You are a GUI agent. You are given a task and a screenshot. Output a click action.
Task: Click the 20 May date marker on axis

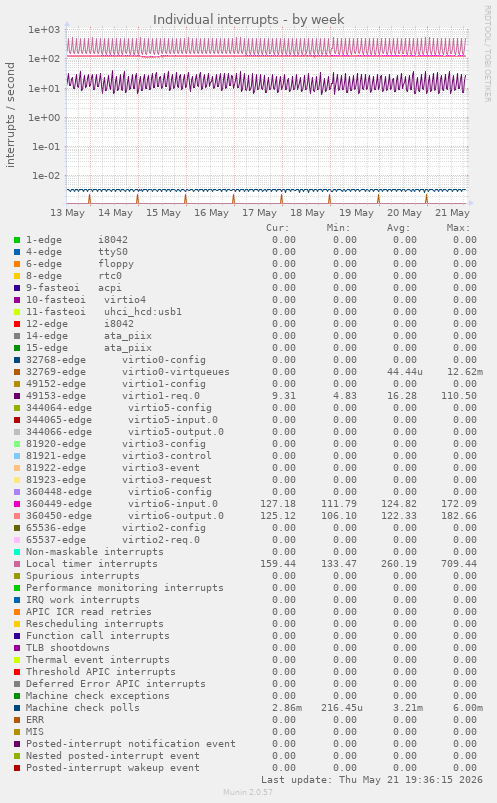click(x=404, y=213)
